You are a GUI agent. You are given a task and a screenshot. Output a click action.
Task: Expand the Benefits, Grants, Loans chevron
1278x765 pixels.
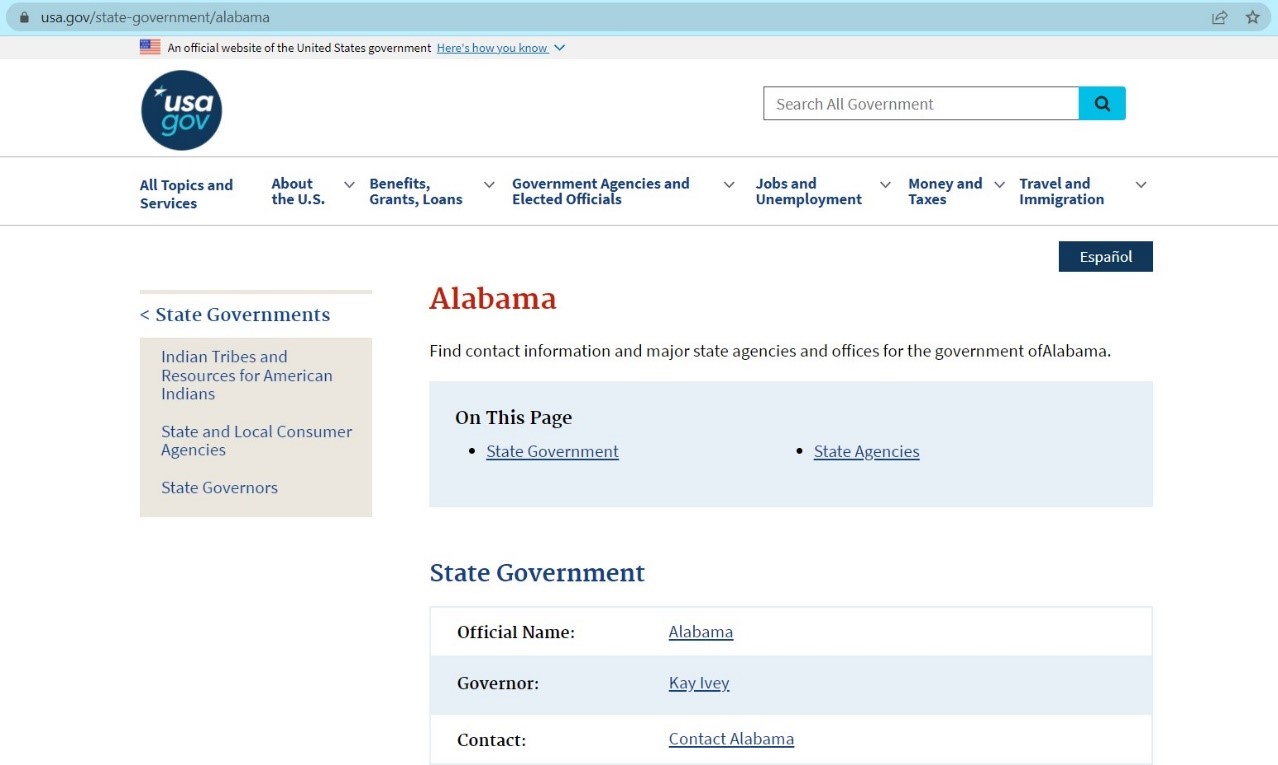click(x=489, y=184)
